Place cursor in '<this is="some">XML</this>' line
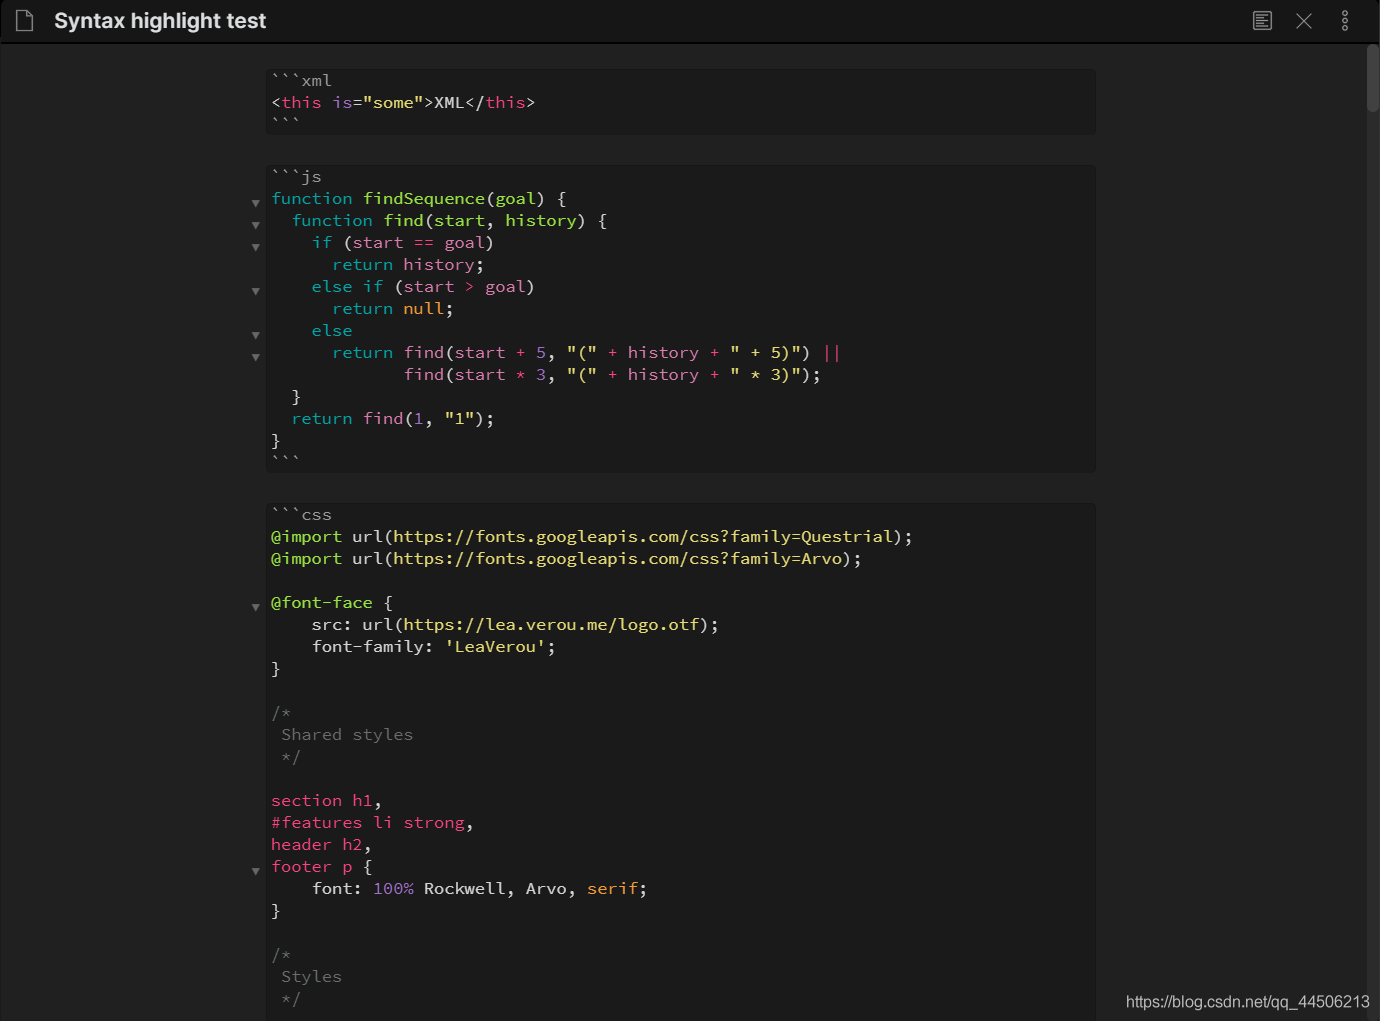The height and width of the screenshot is (1021, 1380). click(x=403, y=103)
